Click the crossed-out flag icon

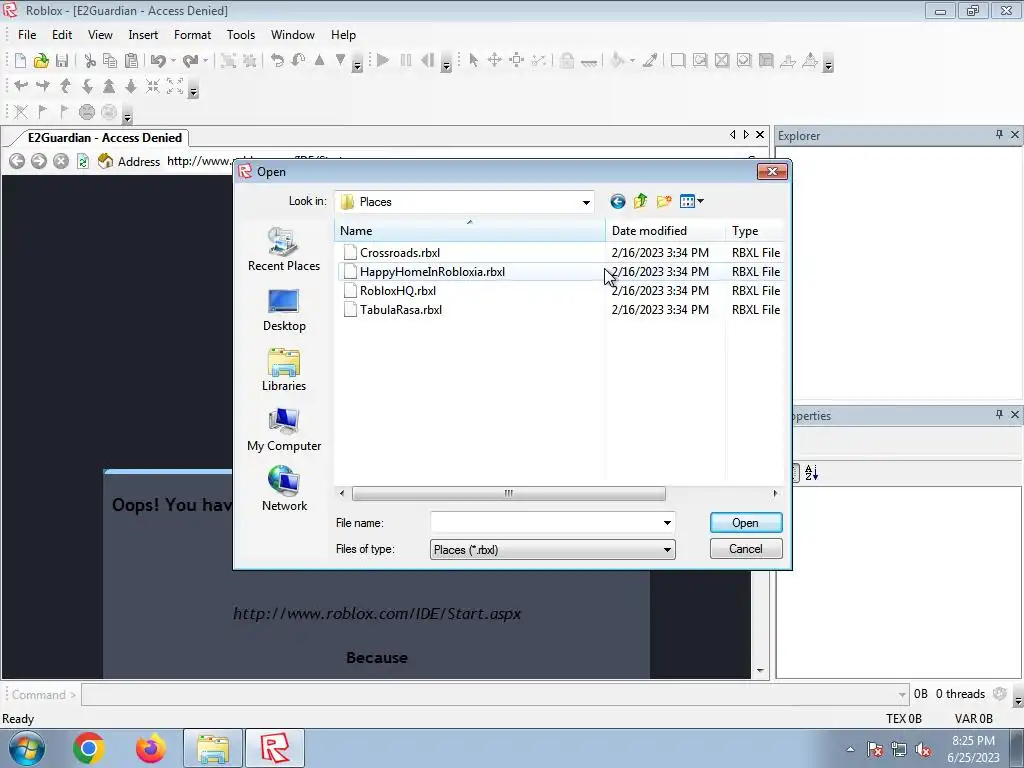[21, 112]
